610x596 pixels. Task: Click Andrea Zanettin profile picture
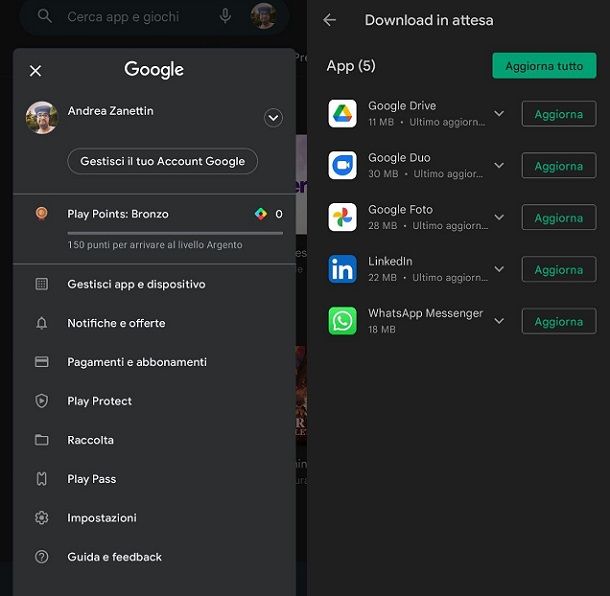(x=42, y=117)
